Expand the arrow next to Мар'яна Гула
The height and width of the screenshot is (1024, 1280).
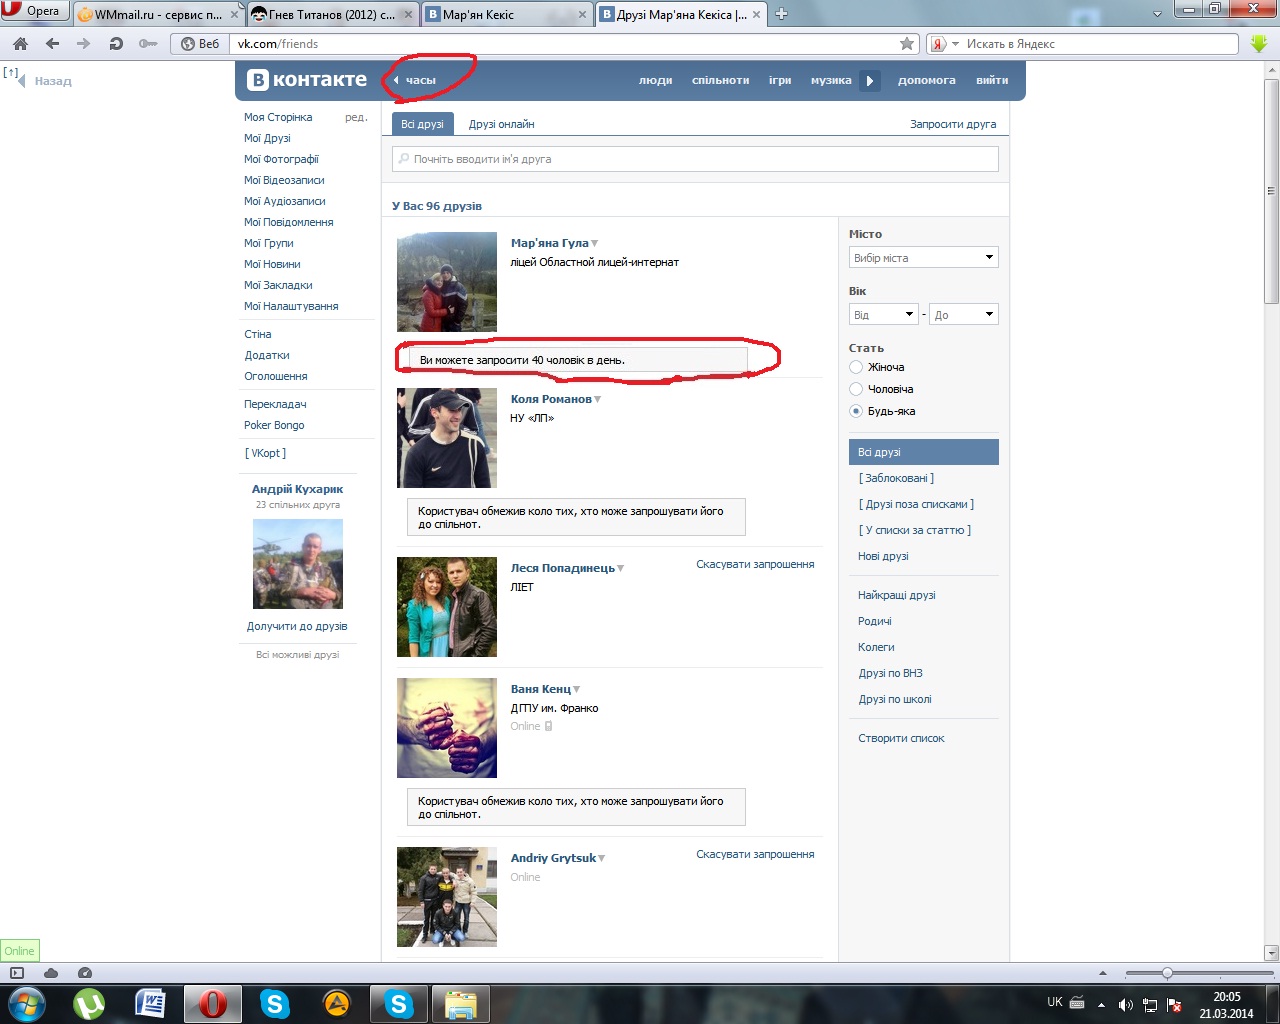595,244
